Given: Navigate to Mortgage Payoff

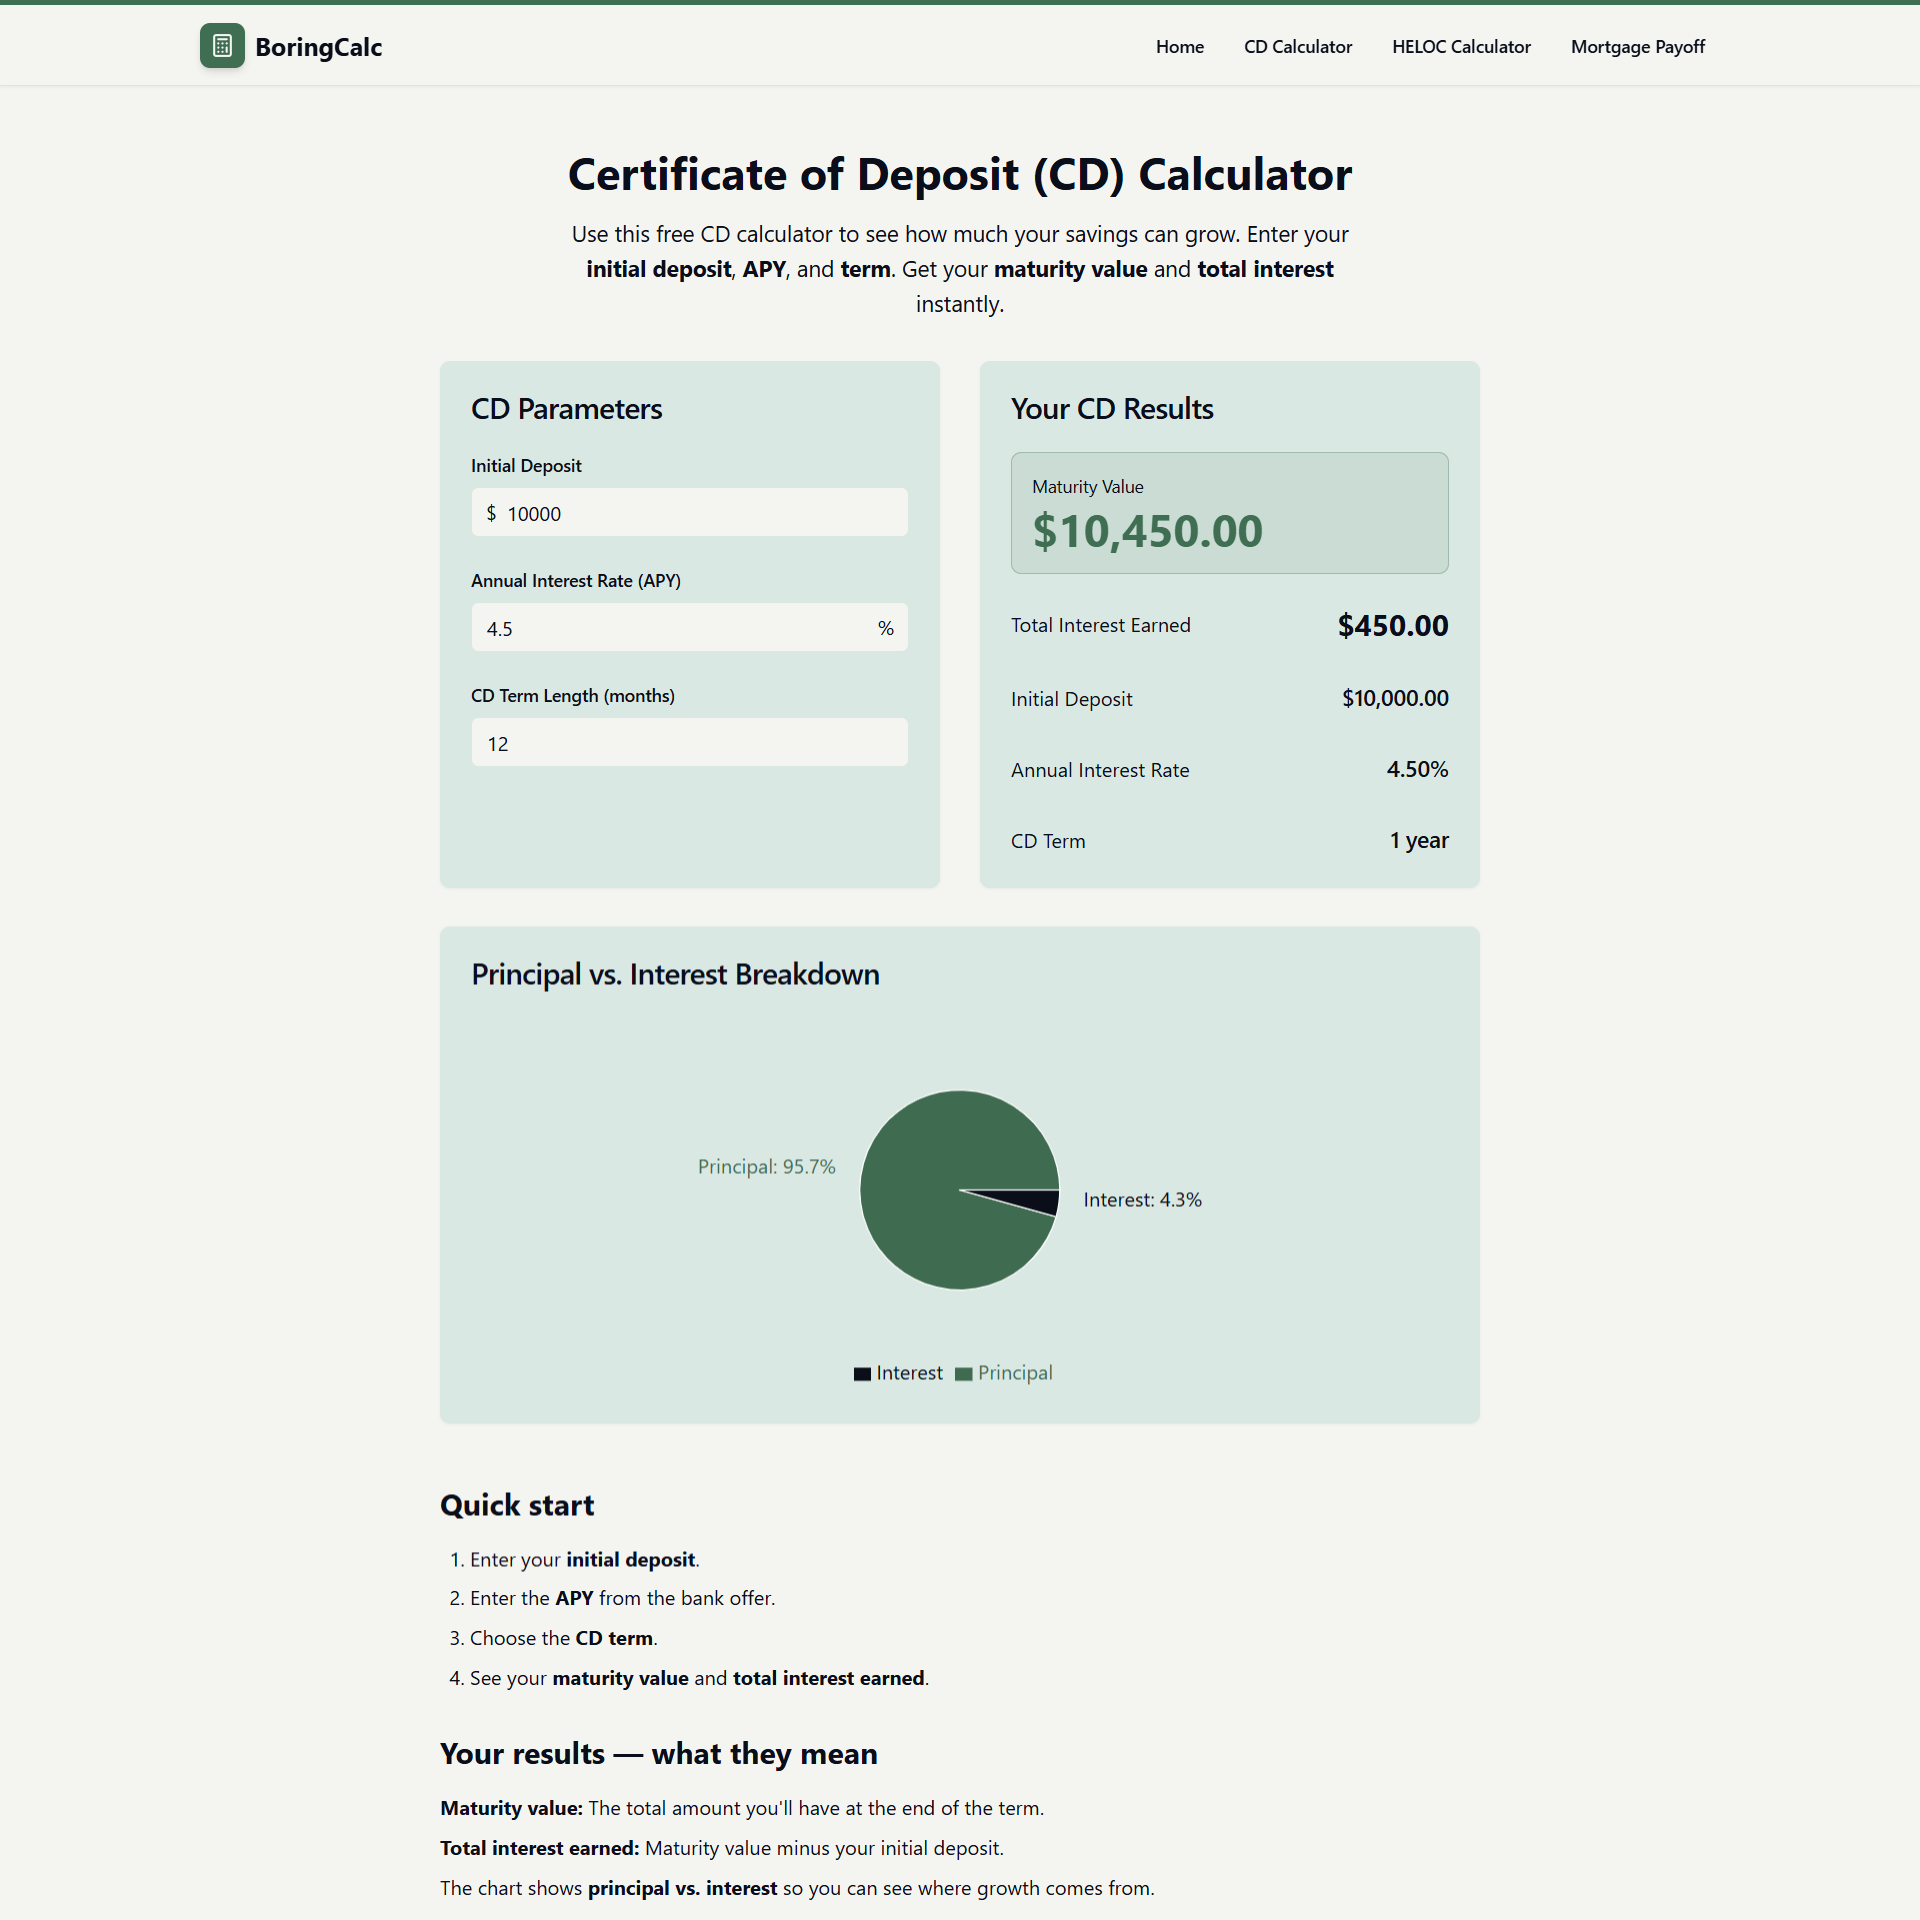Looking at the screenshot, I should pos(1637,47).
